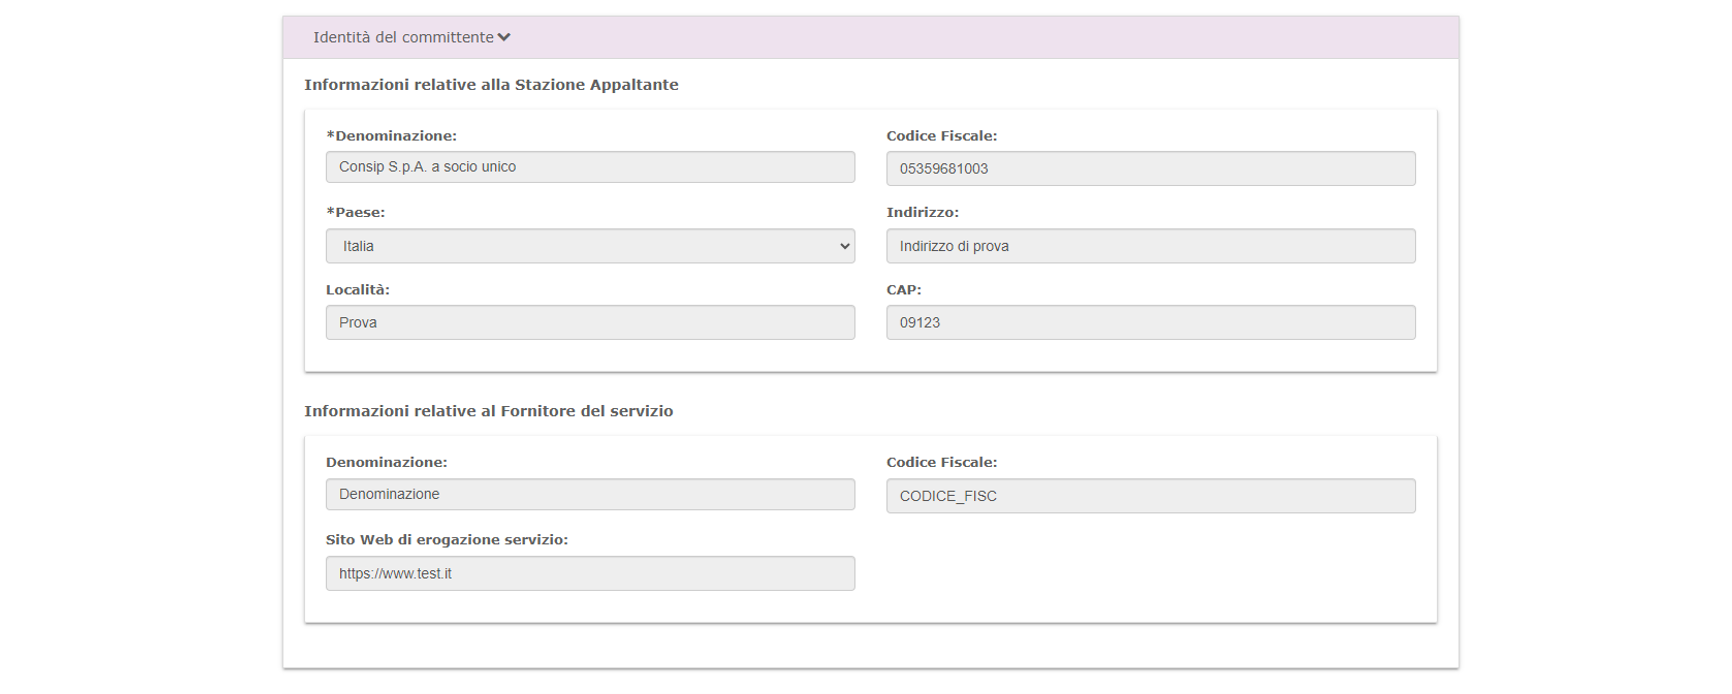Click the Indirizzo field label
Viewport: 1732px width, 694px height.
click(x=922, y=213)
